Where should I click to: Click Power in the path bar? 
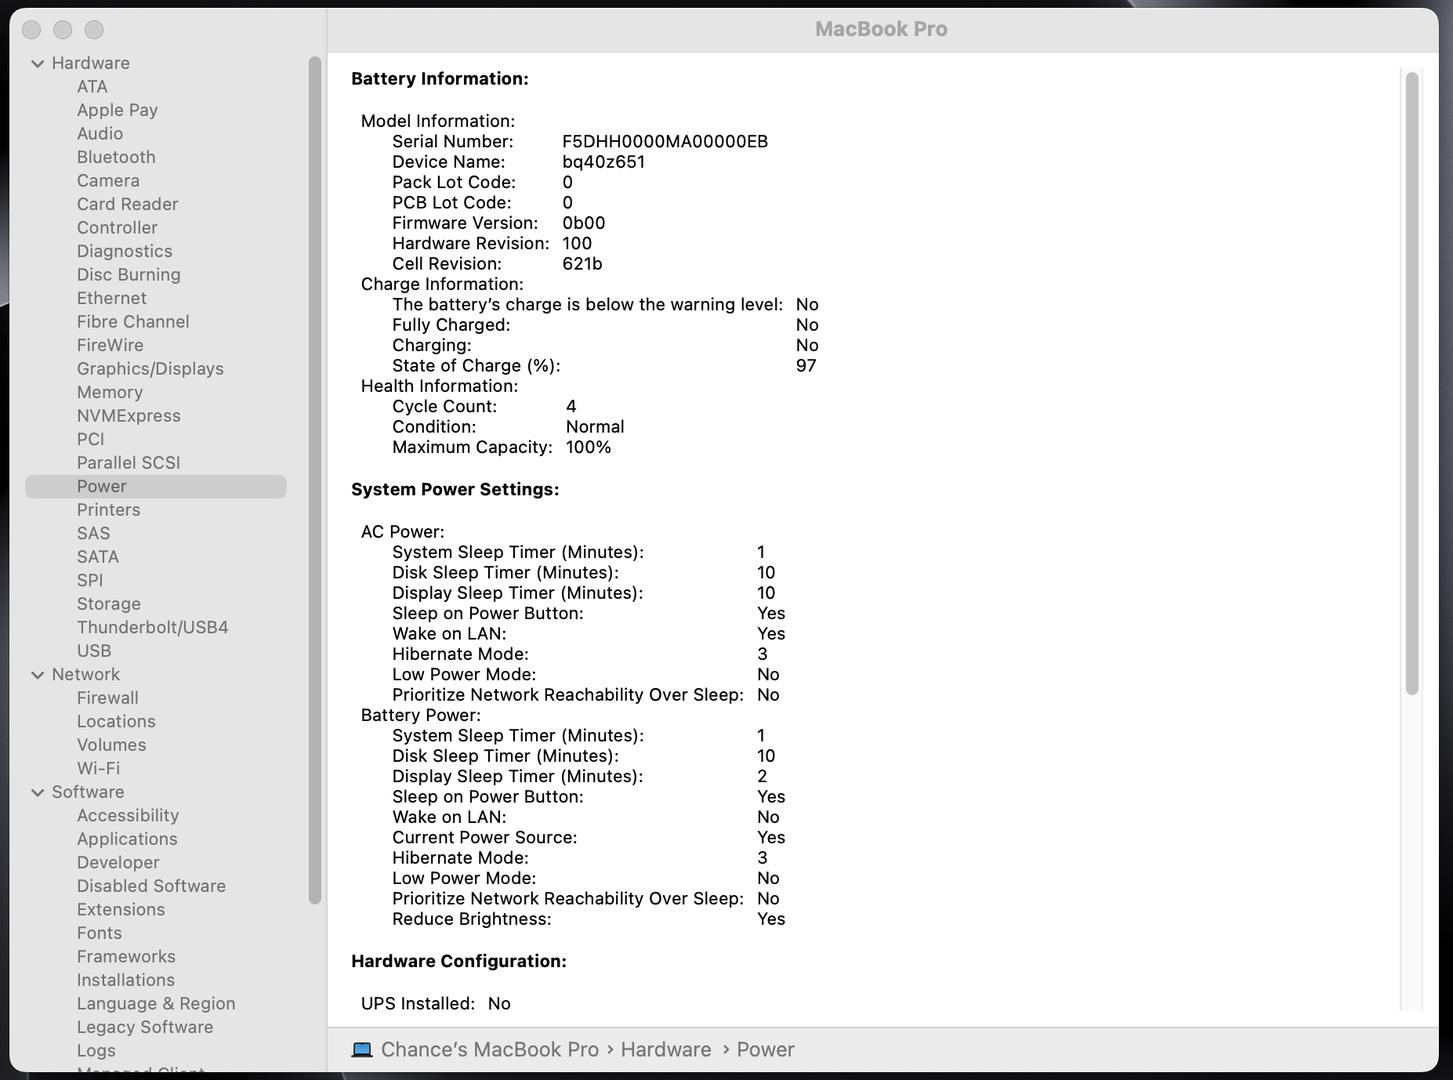(x=766, y=1050)
